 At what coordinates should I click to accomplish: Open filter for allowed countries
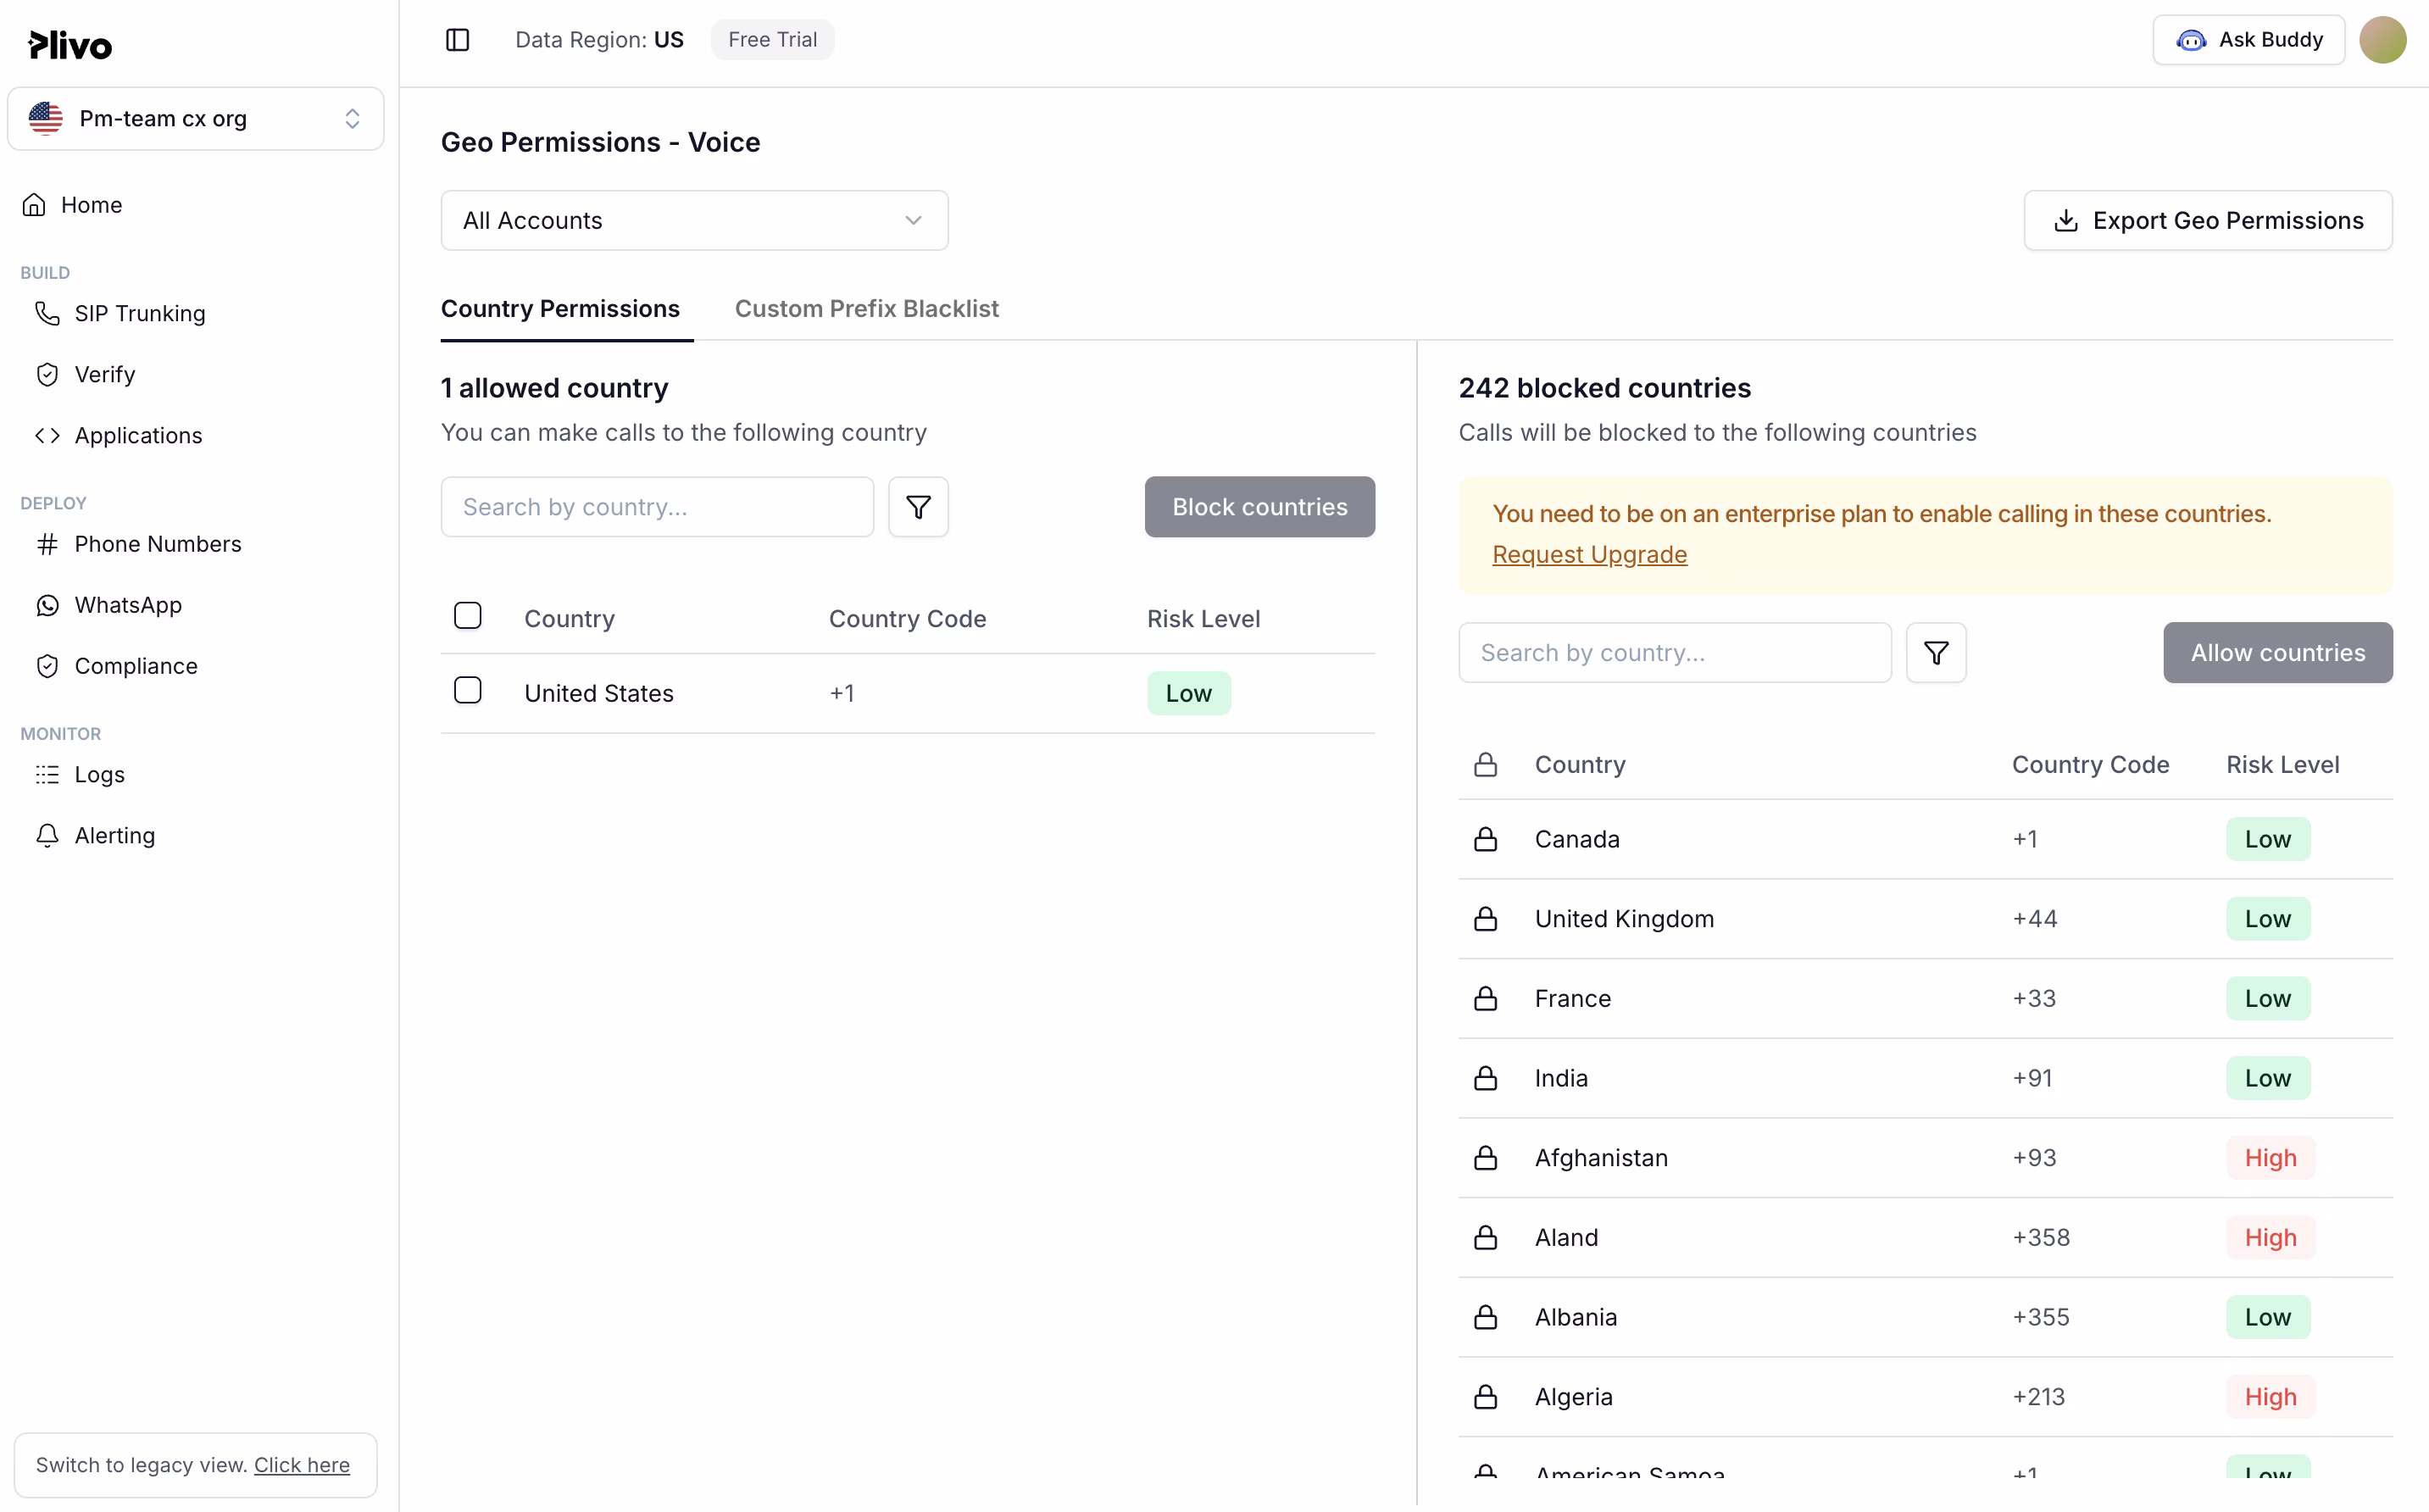coord(918,507)
